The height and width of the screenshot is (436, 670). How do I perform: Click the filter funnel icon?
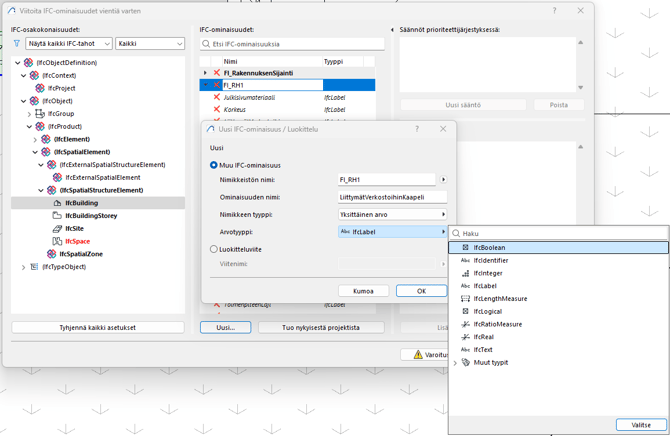pos(17,44)
